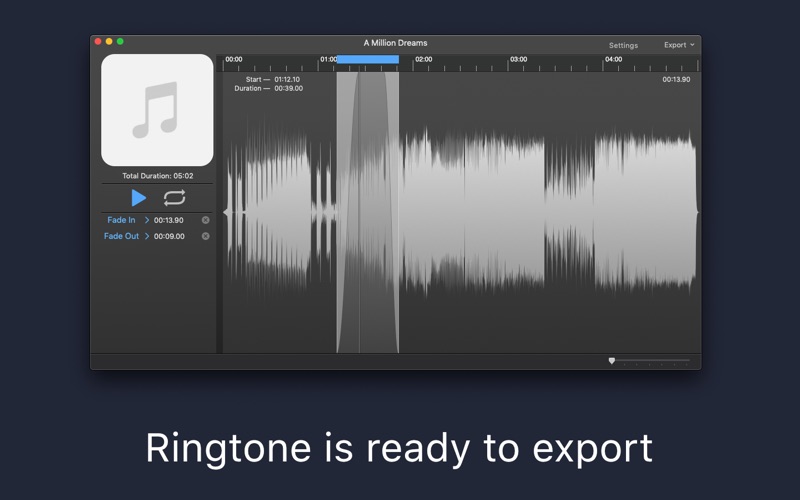Viewport: 800px width, 500px height.
Task: Close the window with the red button
Action: click(98, 41)
